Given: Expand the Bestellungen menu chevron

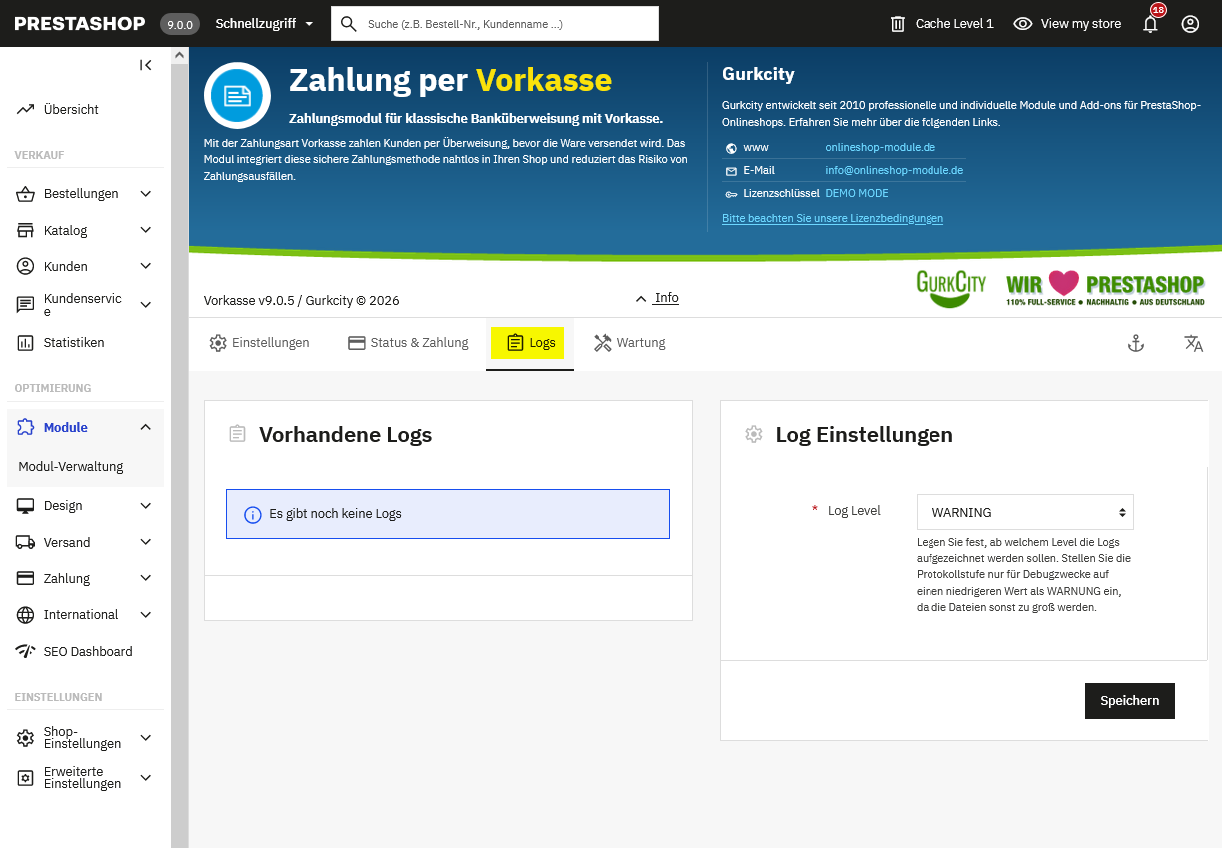Looking at the screenshot, I should (x=146, y=194).
